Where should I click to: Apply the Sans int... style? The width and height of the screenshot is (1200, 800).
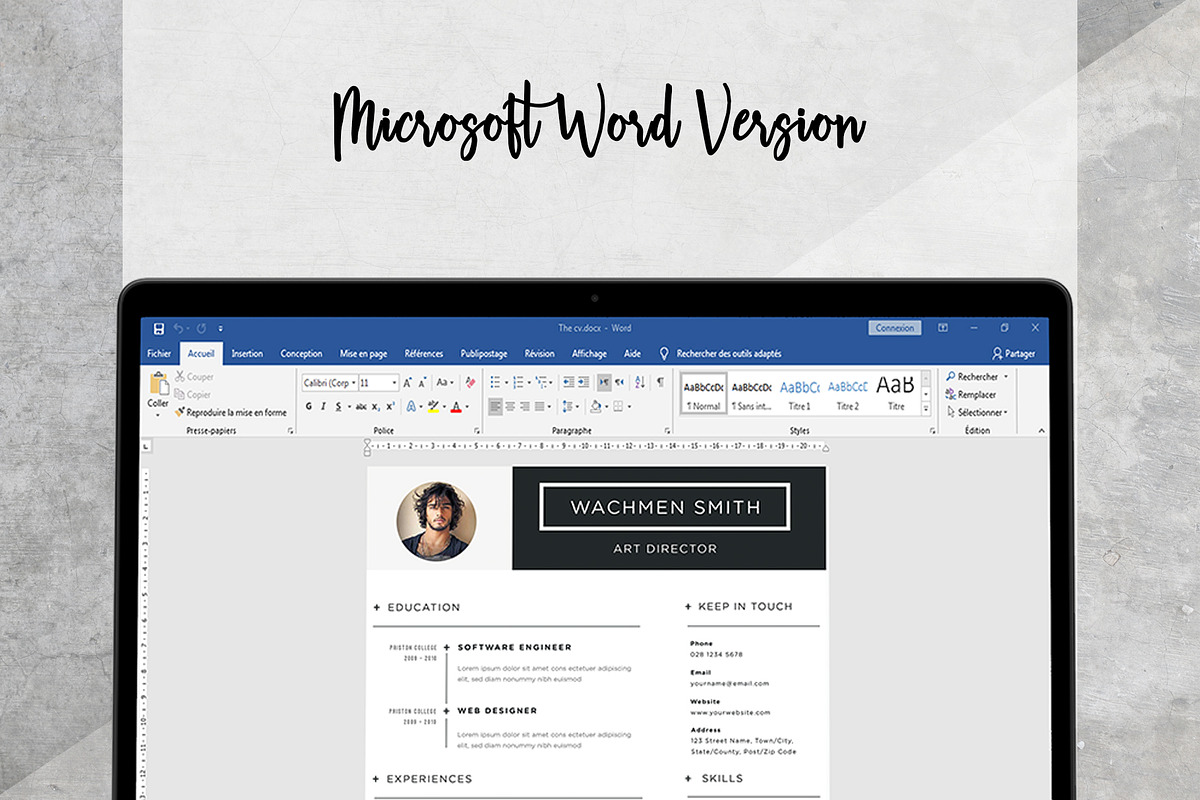point(751,394)
